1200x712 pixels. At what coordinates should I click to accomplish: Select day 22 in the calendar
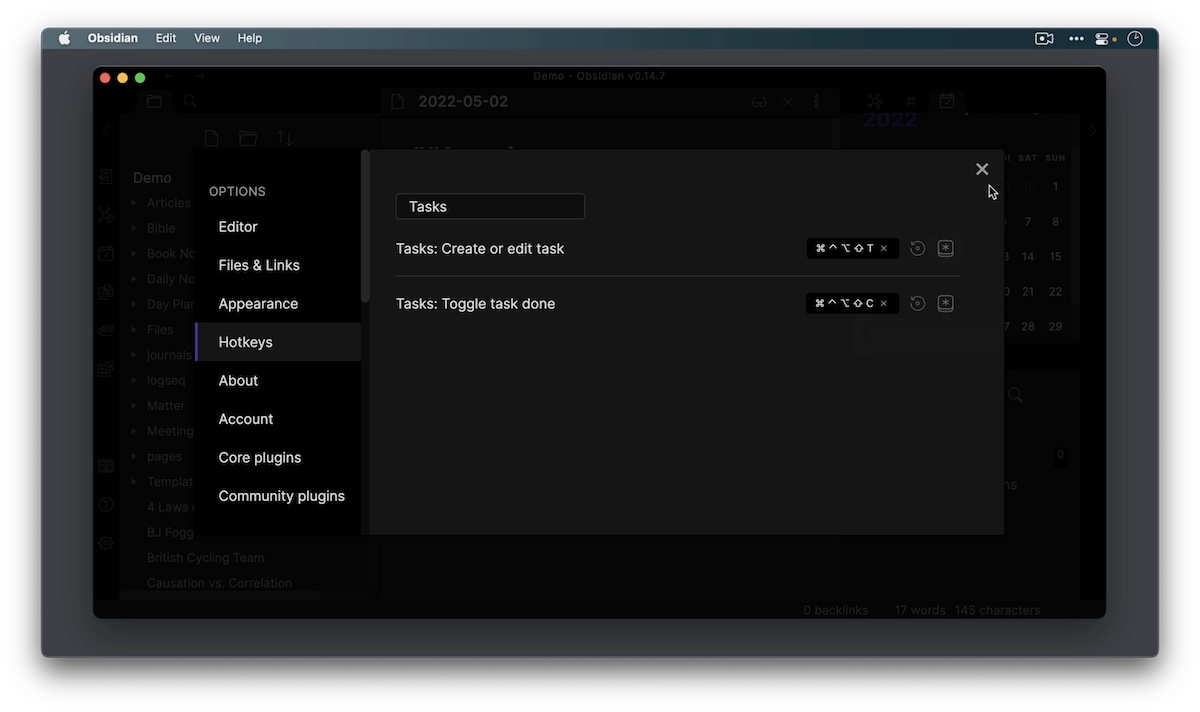pyautogui.click(x=1055, y=292)
